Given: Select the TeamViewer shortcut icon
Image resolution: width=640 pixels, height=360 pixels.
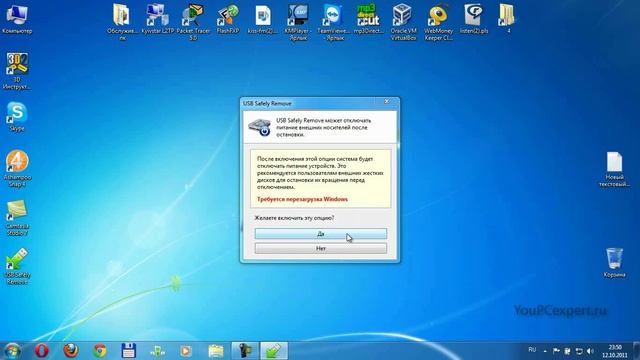Looking at the screenshot, I should [x=333, y=22].
